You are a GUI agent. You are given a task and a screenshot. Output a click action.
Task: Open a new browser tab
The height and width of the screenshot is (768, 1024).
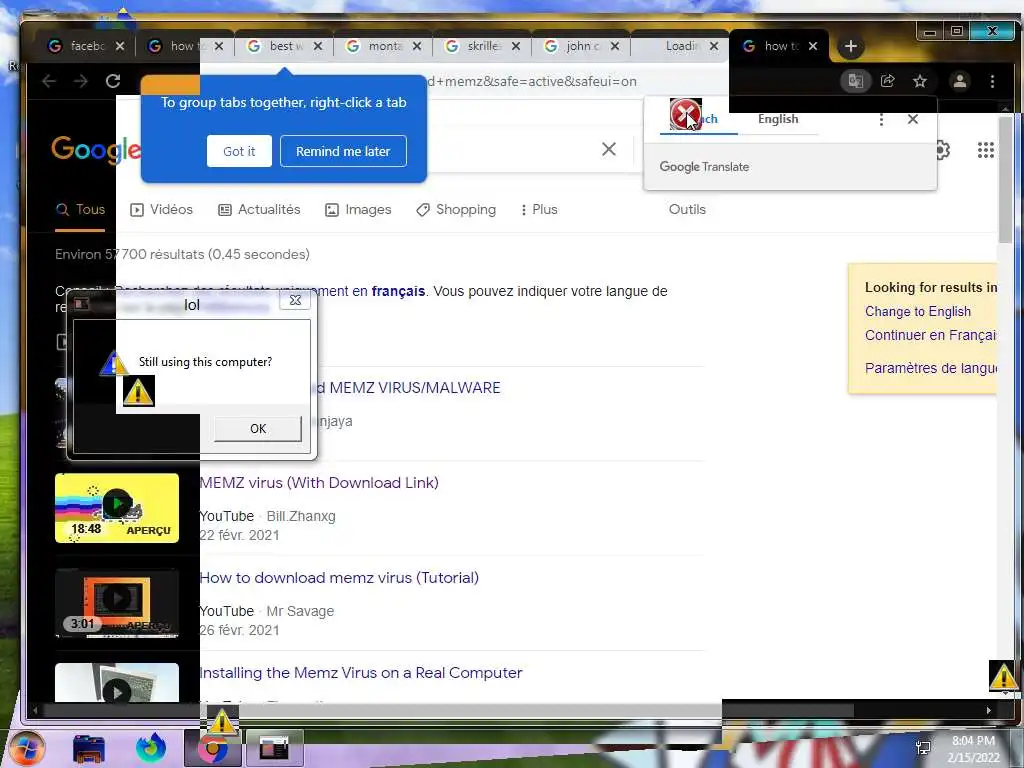(850, 46)
